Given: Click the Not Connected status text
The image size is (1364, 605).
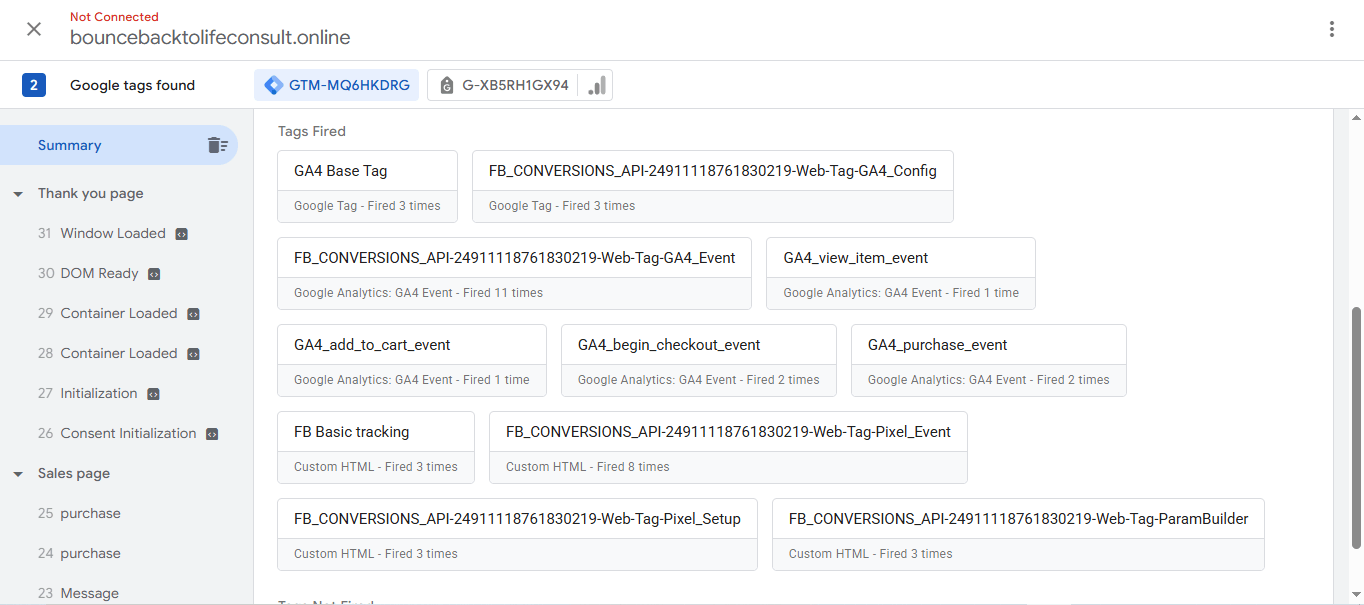Looking at the screenshot, I should click(114, 16).
